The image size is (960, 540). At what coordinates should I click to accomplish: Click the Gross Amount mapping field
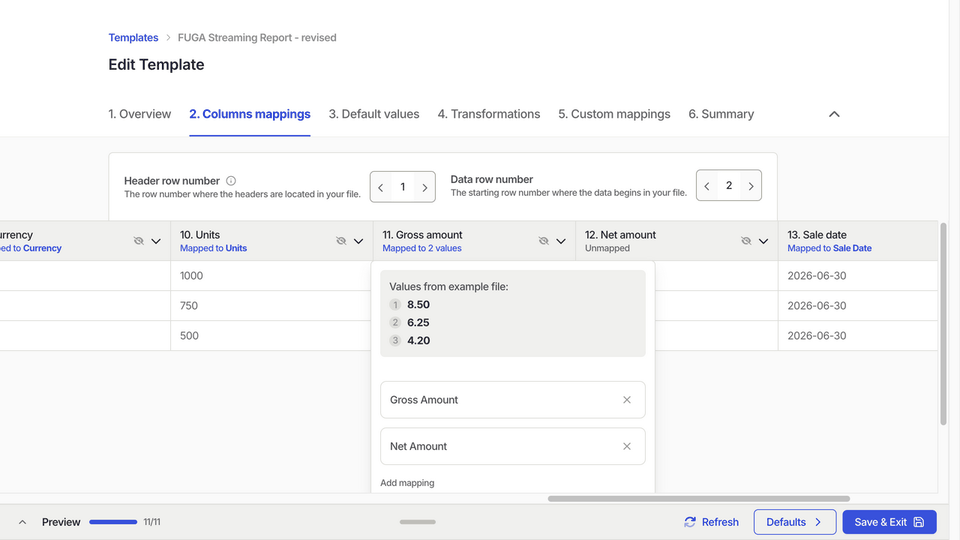(512, 400)
